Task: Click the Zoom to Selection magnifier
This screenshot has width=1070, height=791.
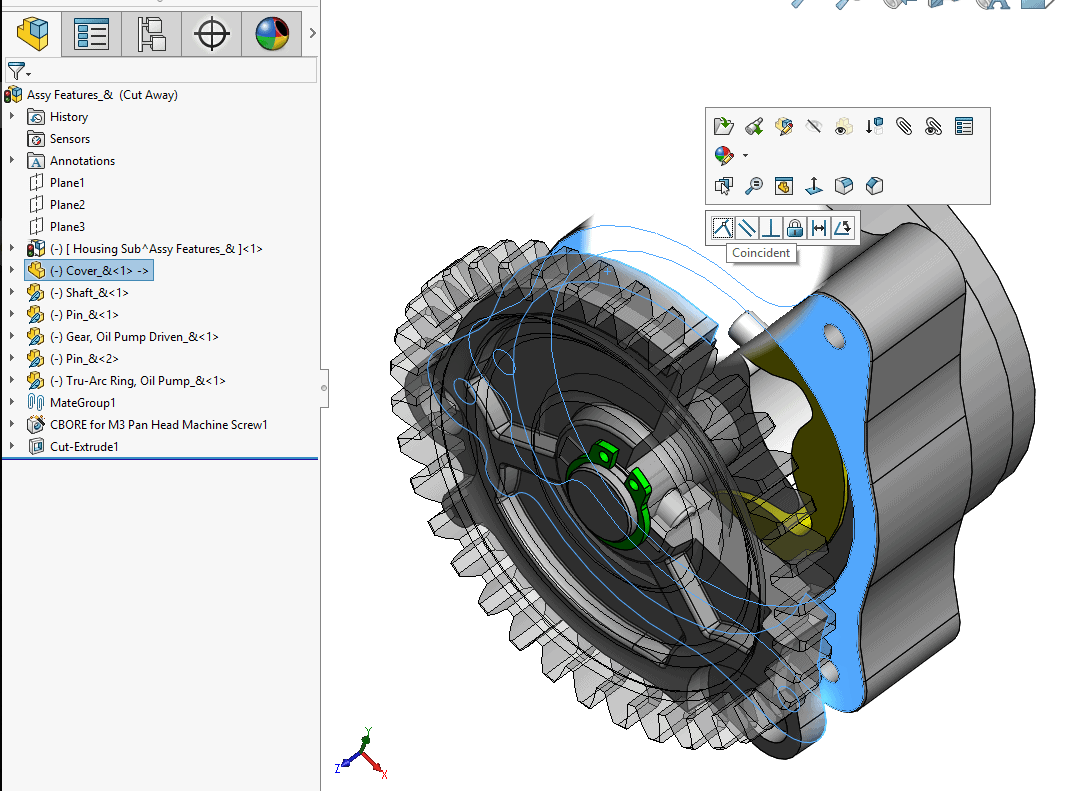Action: pos(753,186)
